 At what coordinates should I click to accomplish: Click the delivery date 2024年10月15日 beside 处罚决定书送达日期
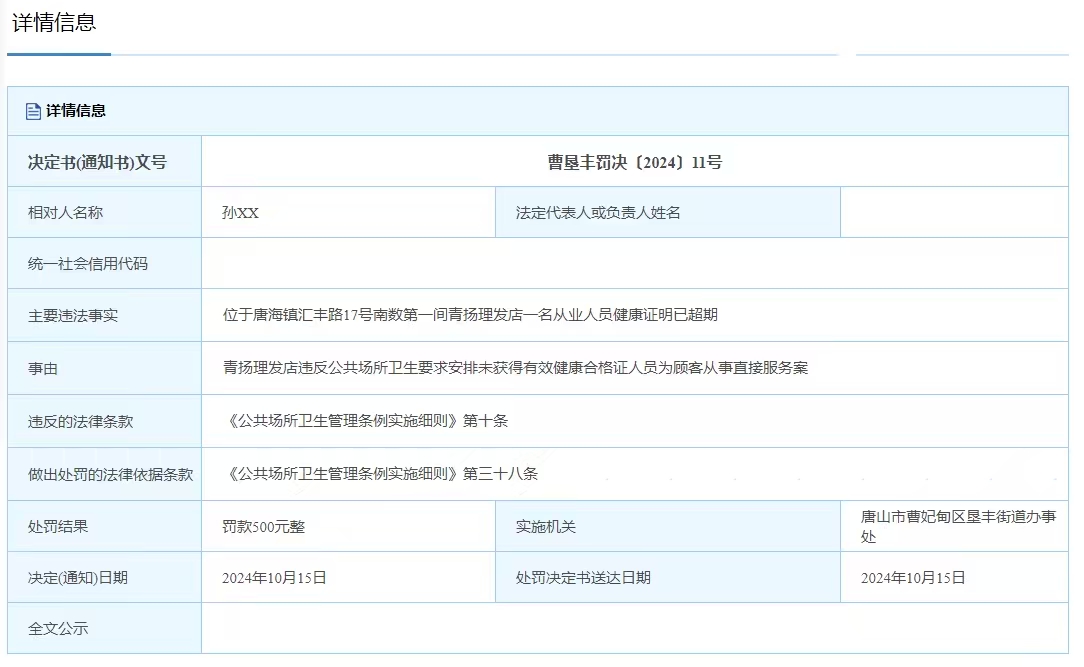coord(913,578)
